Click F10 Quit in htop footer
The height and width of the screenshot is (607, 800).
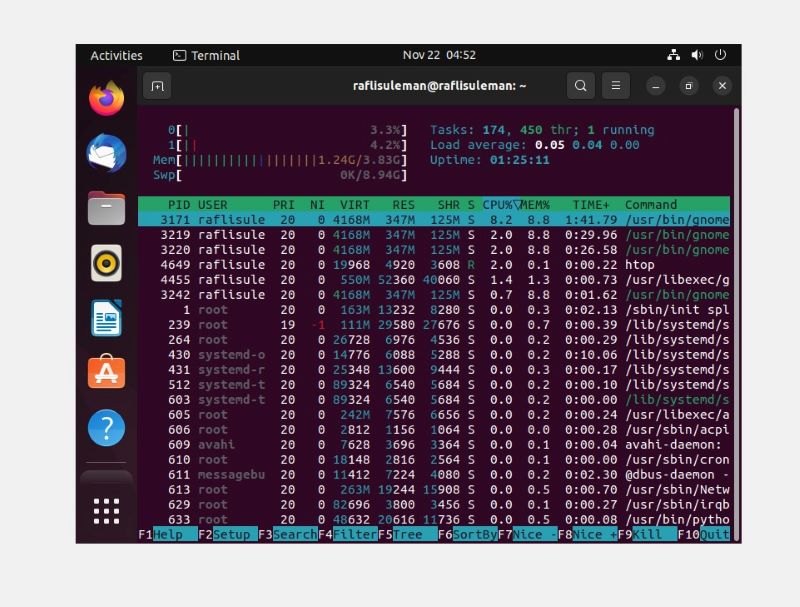[704, 535]
